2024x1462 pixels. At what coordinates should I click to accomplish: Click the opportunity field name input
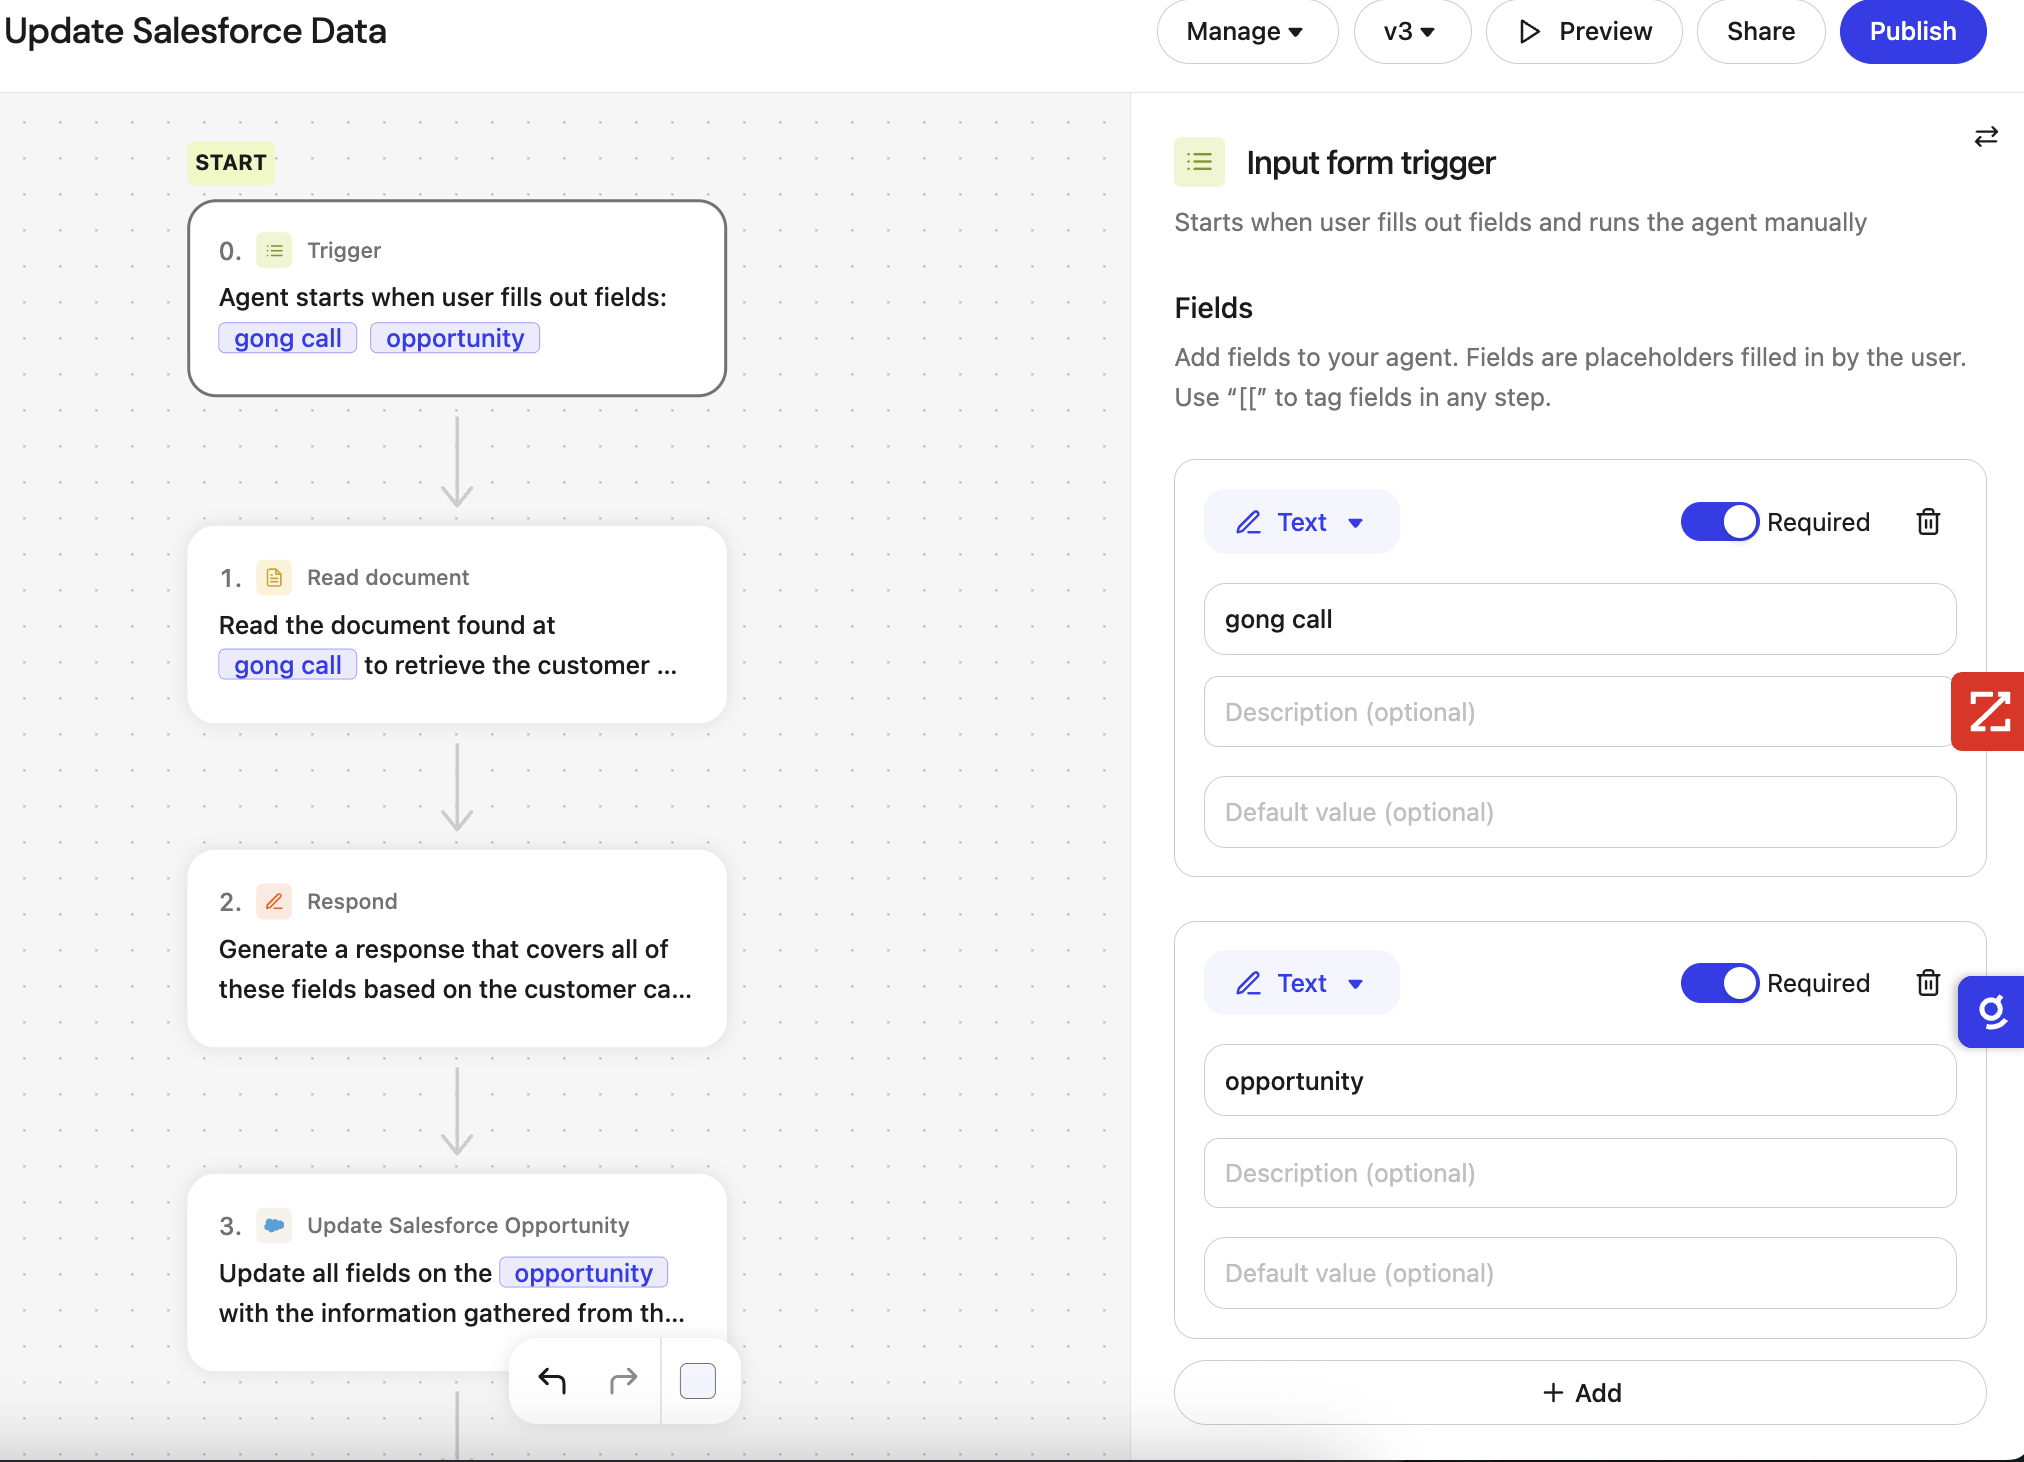pyautogui.click(x=1580, y=1080)
